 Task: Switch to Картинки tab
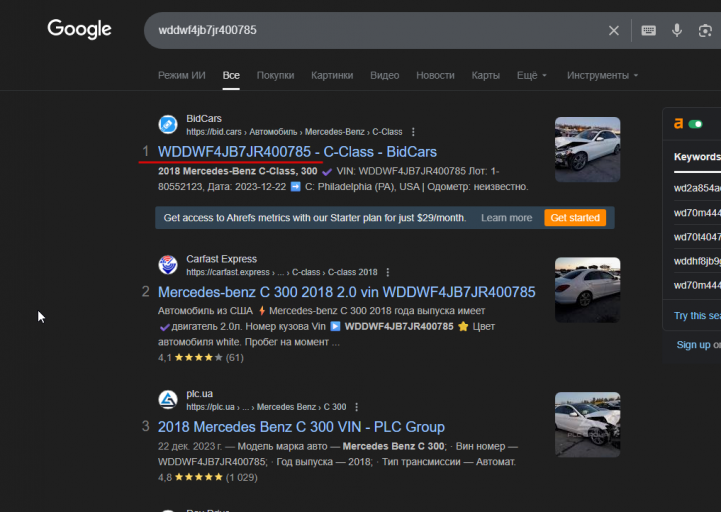point(332,75)
